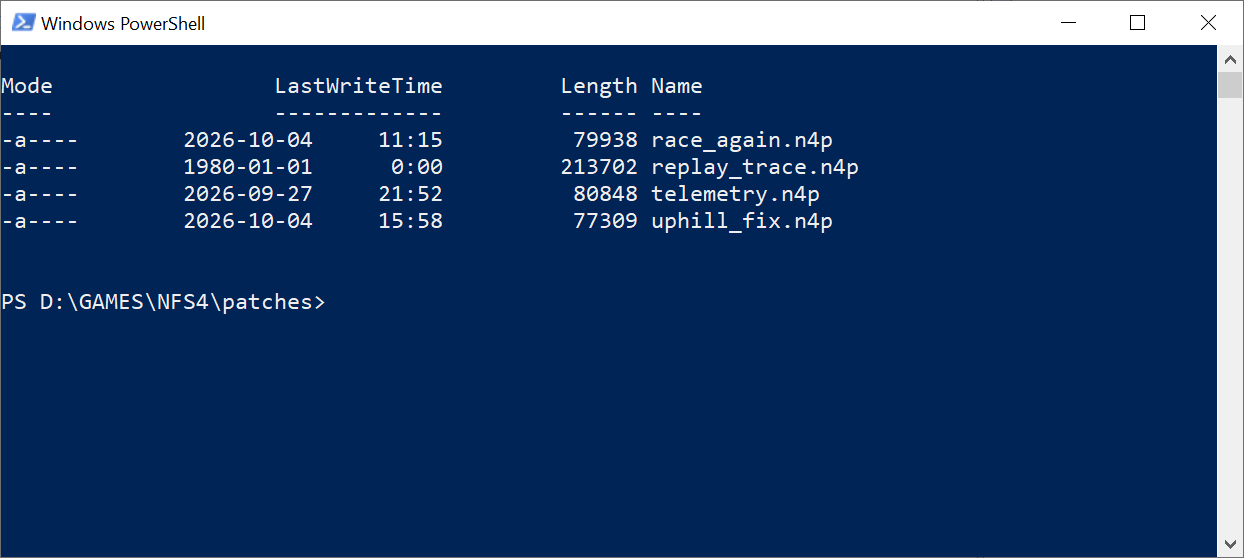Maximize the Windows PowerShell window
The width and height of the screenshot is (1244, 558).
tap(1137, 23)
